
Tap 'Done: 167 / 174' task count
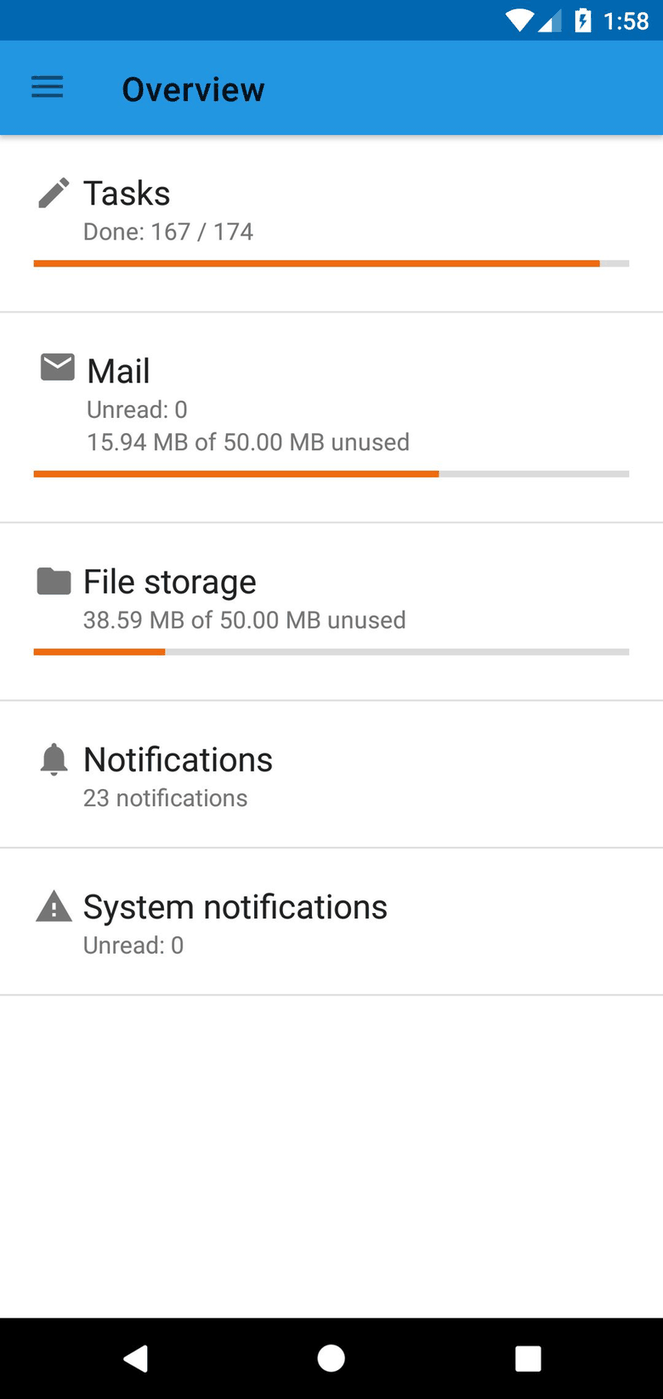tap(168, 232)
